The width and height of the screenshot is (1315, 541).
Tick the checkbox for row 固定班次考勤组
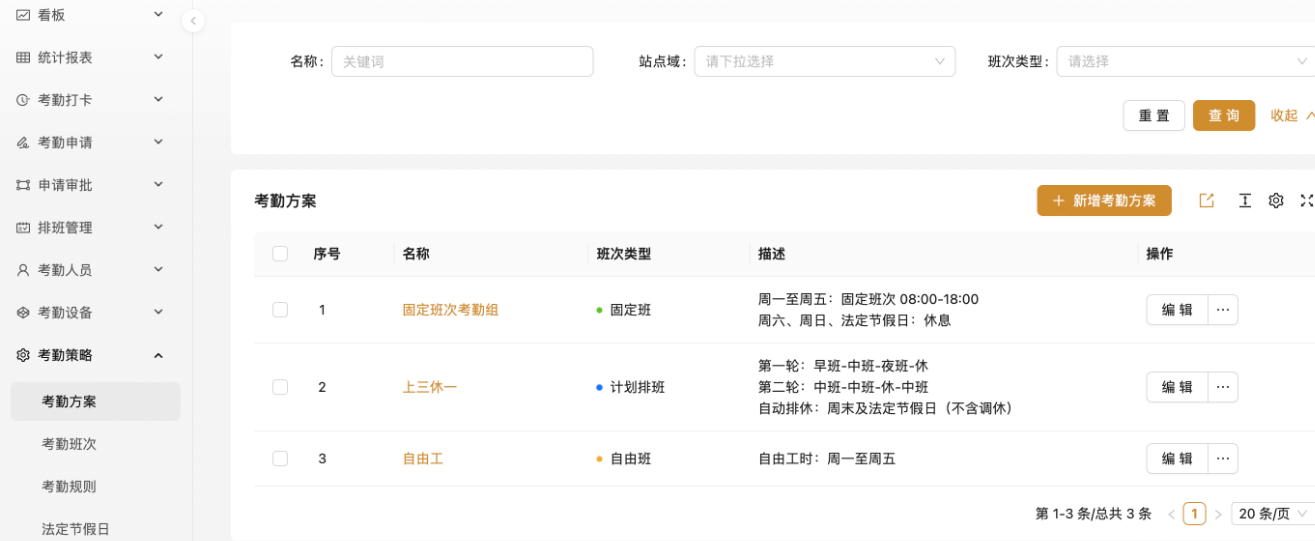280,310
